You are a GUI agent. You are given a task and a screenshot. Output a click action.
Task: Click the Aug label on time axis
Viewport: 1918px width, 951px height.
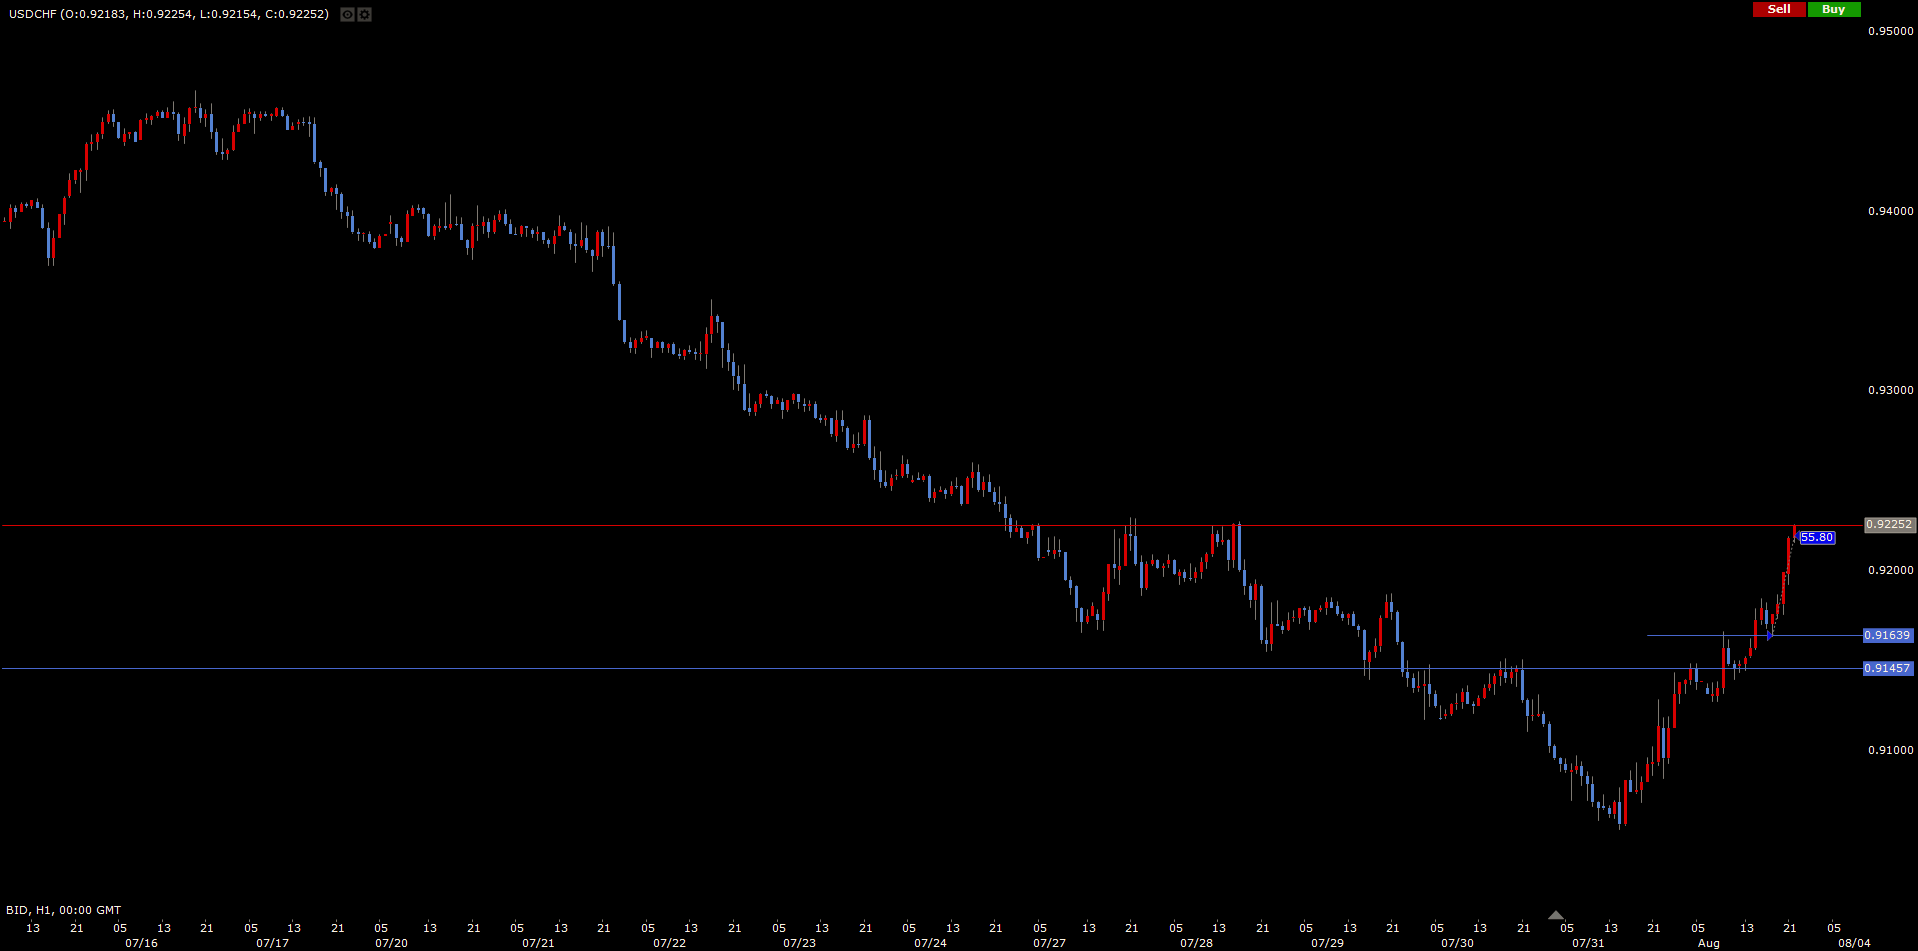pos(1709,943)
